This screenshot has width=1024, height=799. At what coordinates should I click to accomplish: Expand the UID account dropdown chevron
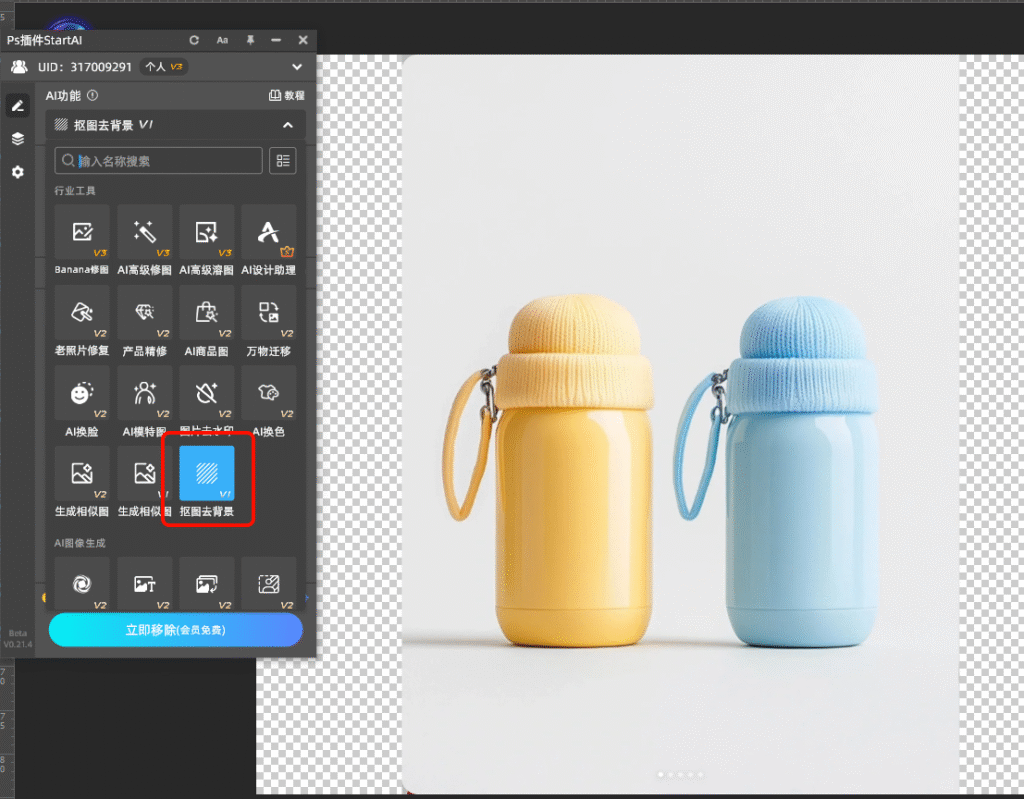(x=297, y=67)
